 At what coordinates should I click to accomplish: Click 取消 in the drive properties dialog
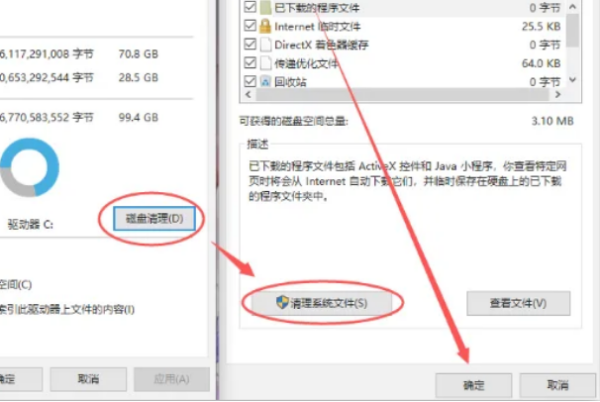point(88,379)
